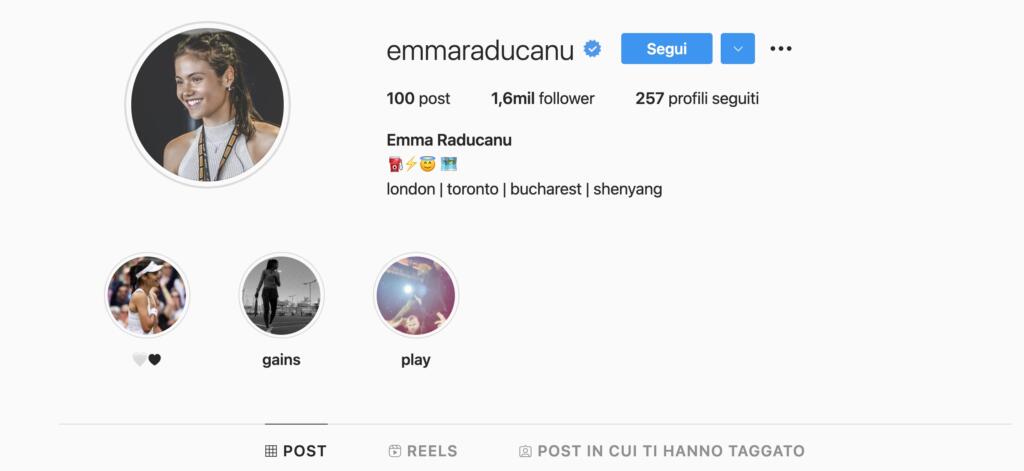Expand the suggested accounts chevron dropdown
The width and height of the screenshot is (1024, 471).
pyautogui.click(x=737, y=48)
